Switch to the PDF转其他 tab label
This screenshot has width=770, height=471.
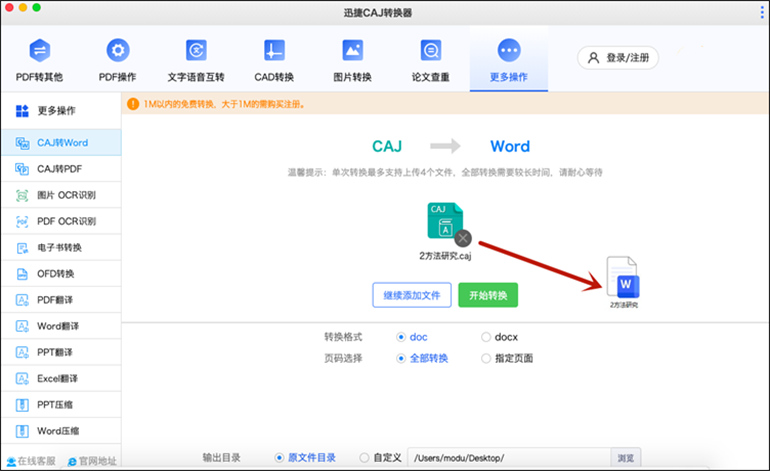click(39, 77)
